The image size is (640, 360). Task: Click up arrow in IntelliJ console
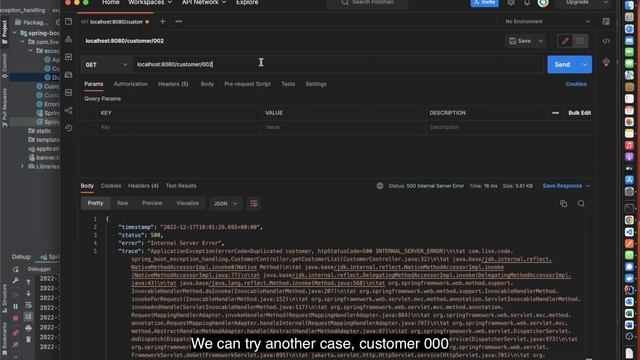[x=28, y=282]
